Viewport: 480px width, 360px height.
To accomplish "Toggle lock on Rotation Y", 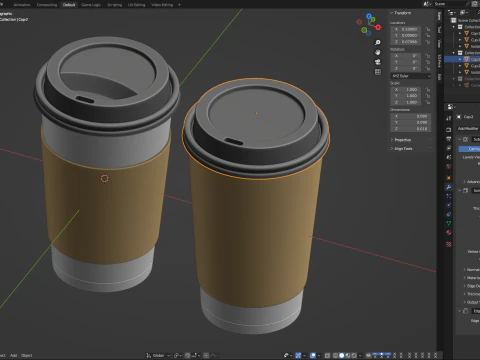I will (x=428, y=62).
